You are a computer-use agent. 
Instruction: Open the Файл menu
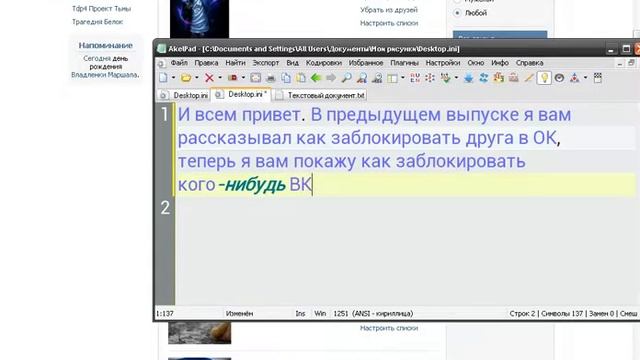tap(179, 63)
